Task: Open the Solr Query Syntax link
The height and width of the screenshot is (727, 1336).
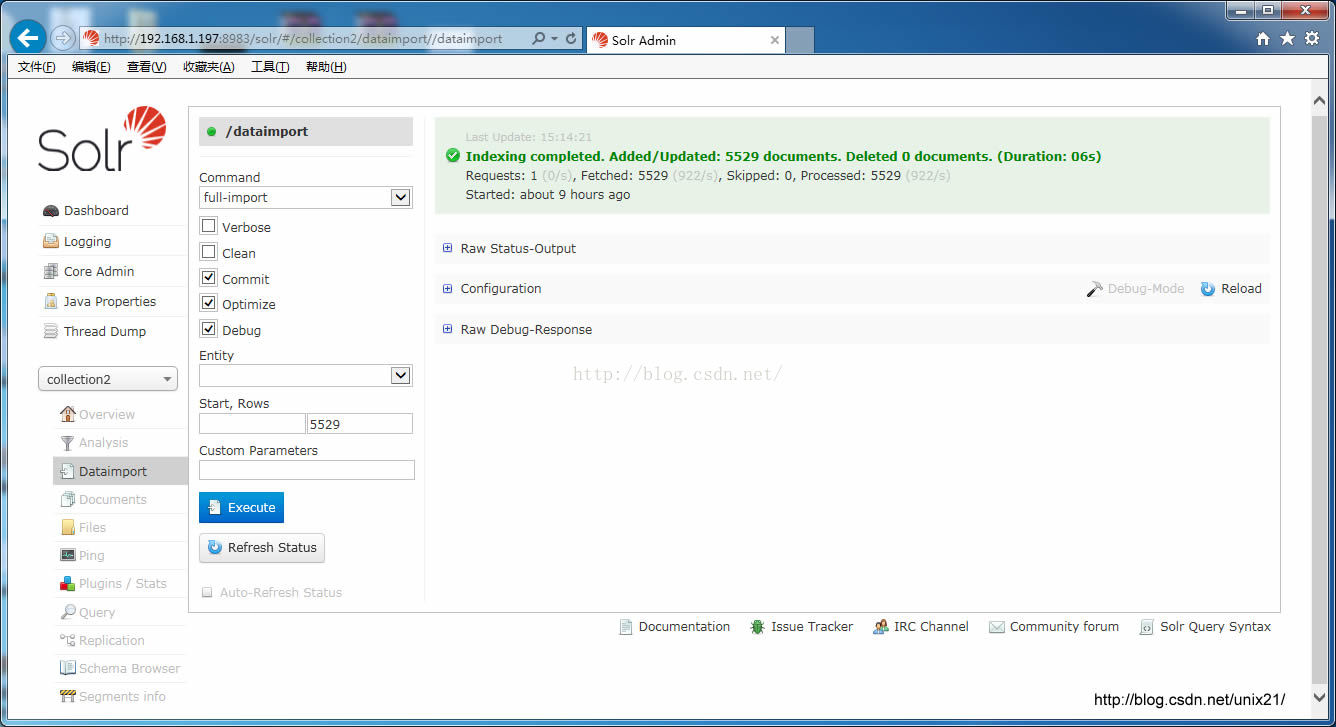Action: (1205, 627)
